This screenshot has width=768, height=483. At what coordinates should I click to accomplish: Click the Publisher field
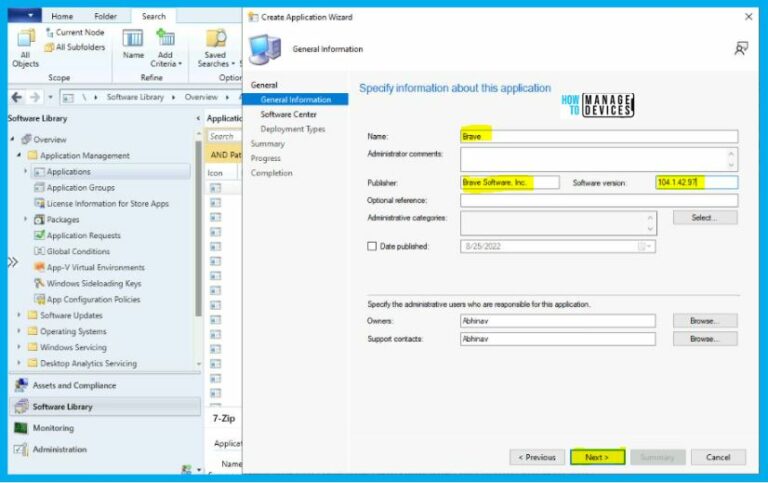coord(509,182)
